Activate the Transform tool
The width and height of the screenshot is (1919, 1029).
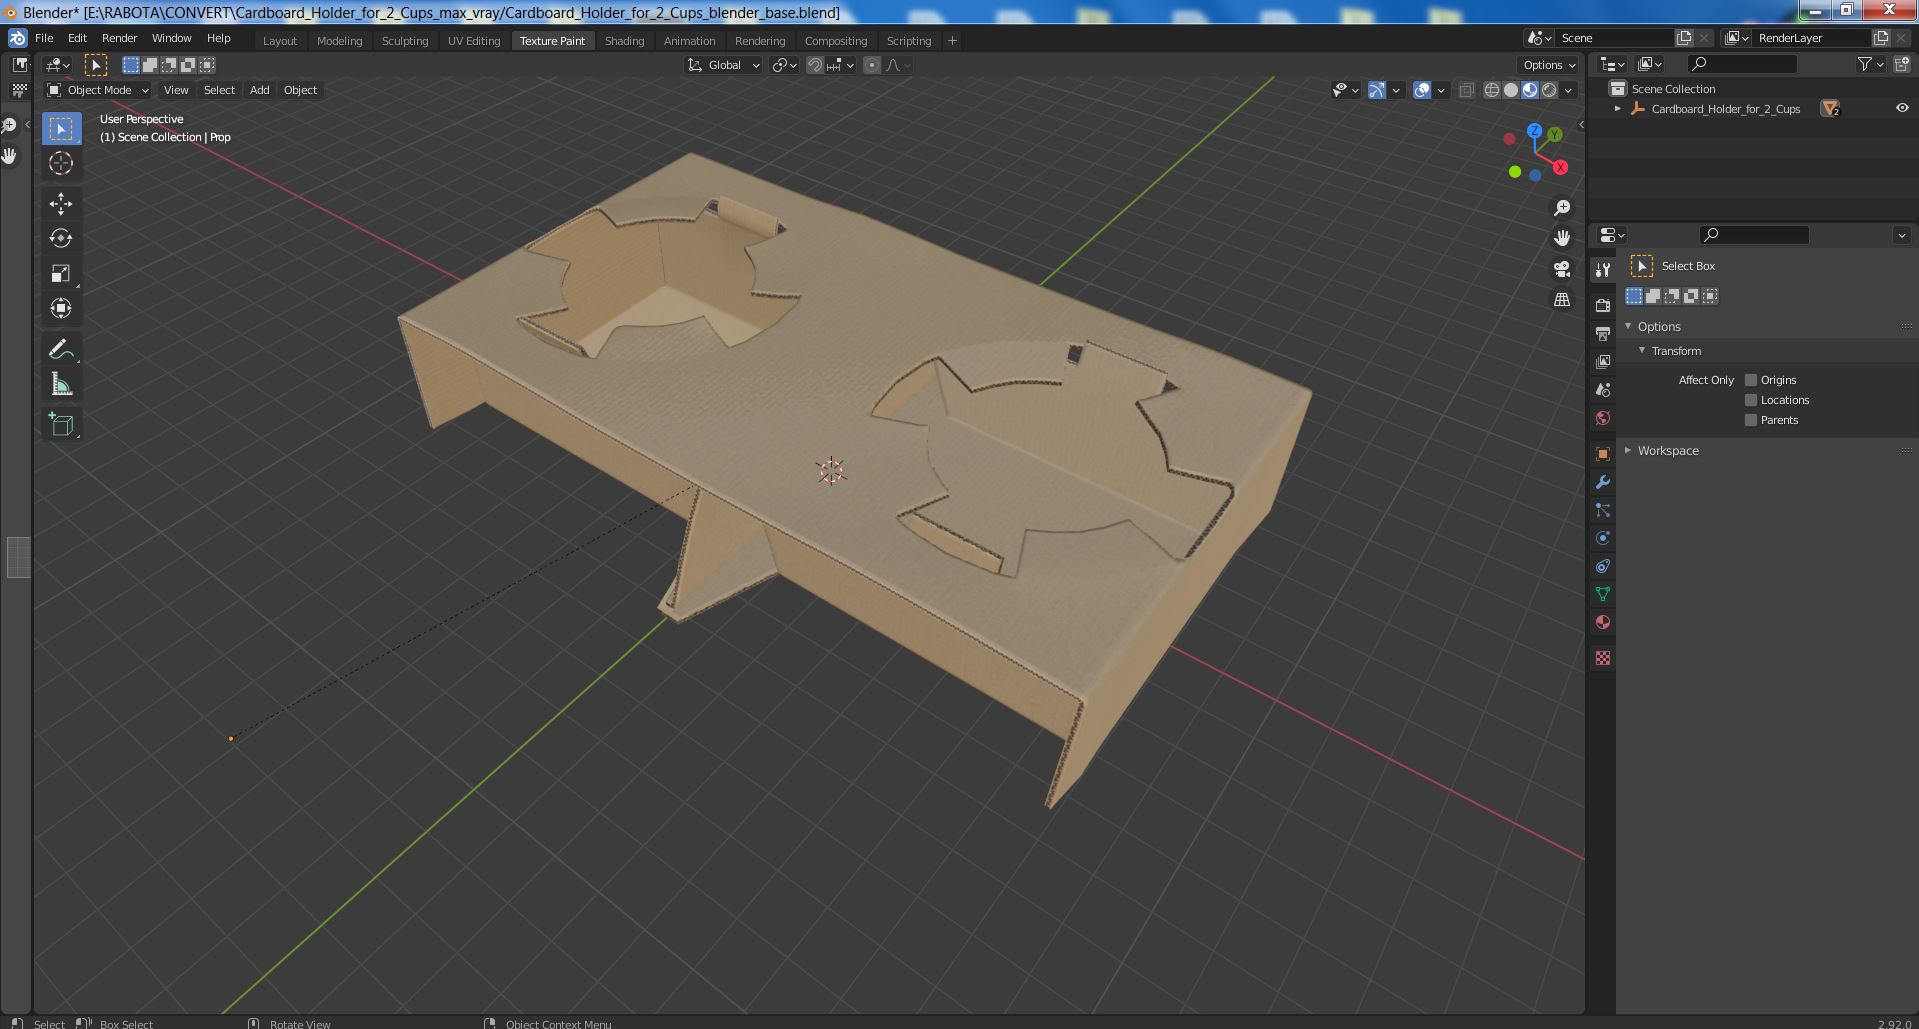[x=61, y=308]
